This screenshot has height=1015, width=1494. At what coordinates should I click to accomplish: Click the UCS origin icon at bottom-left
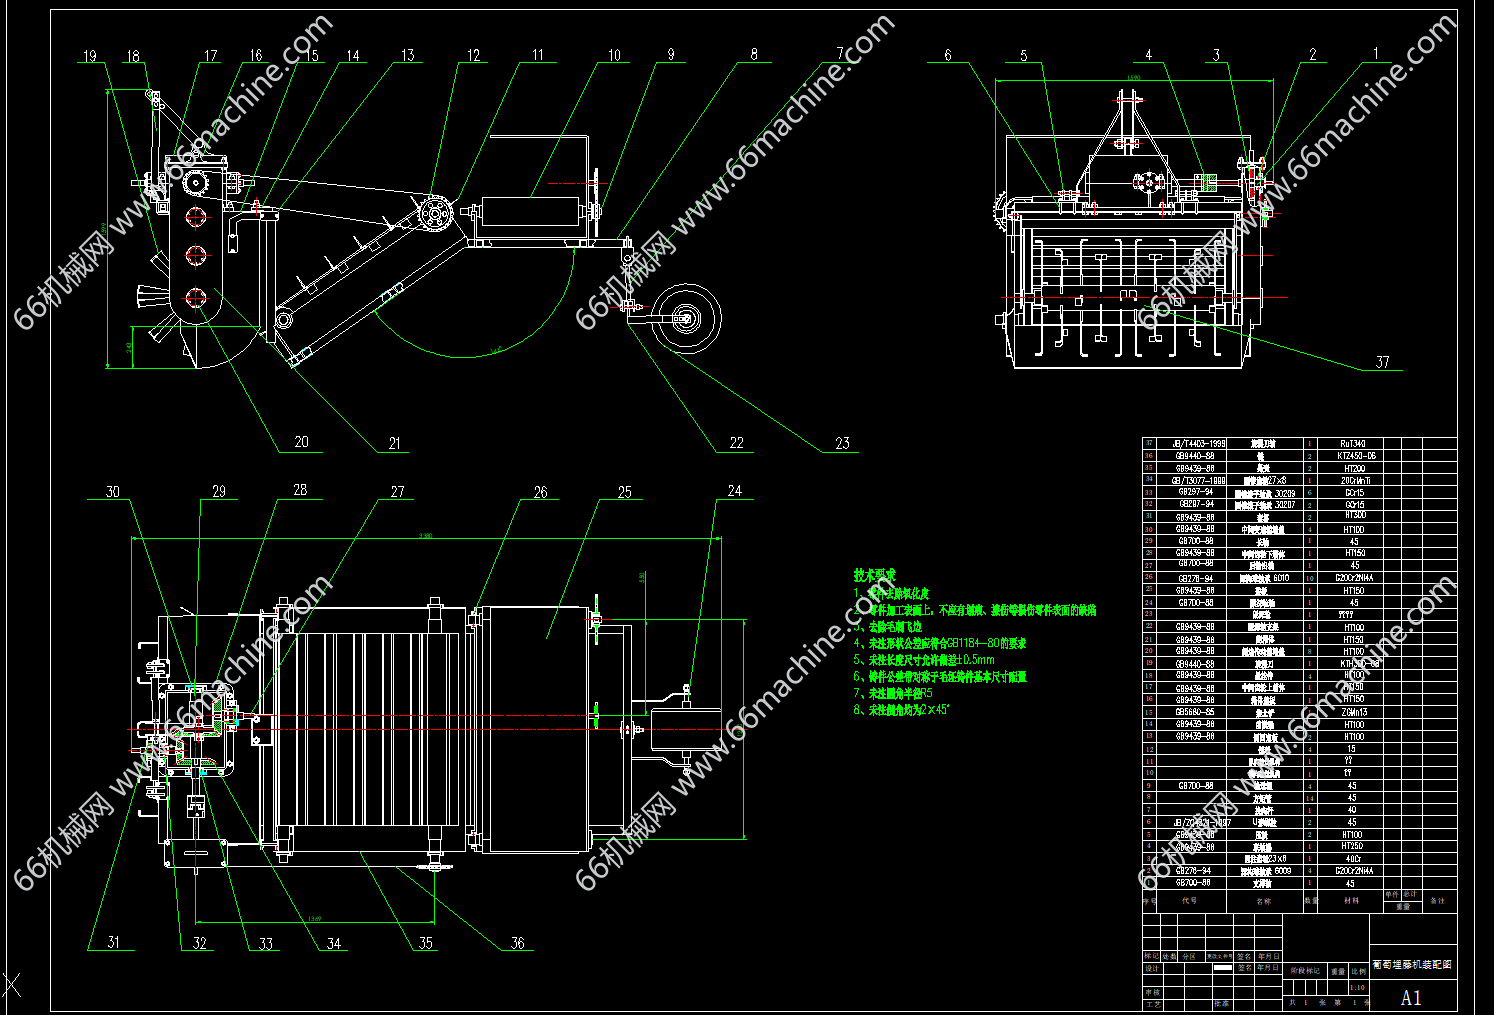tap(12, 984)
